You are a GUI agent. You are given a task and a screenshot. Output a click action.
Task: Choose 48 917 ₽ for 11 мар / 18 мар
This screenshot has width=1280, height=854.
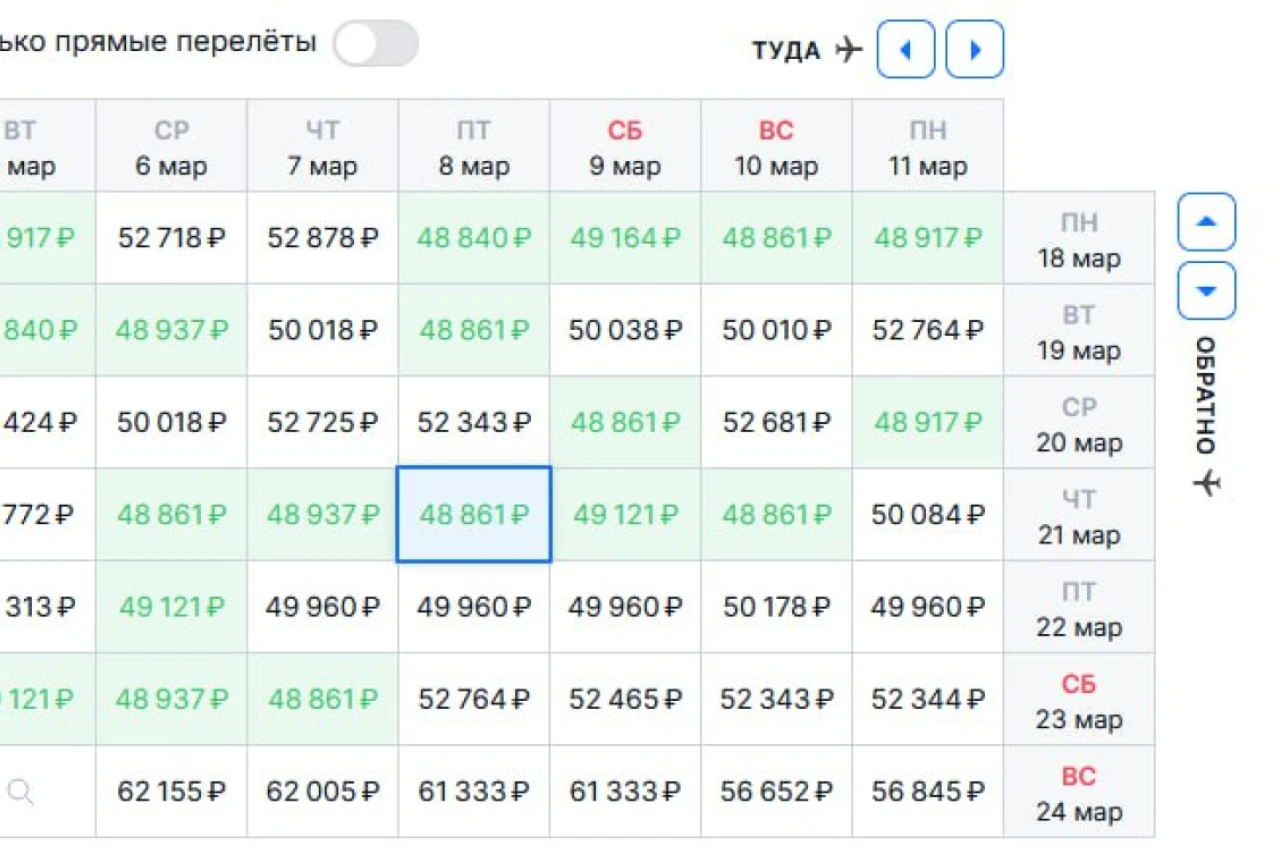coord(928,238)
